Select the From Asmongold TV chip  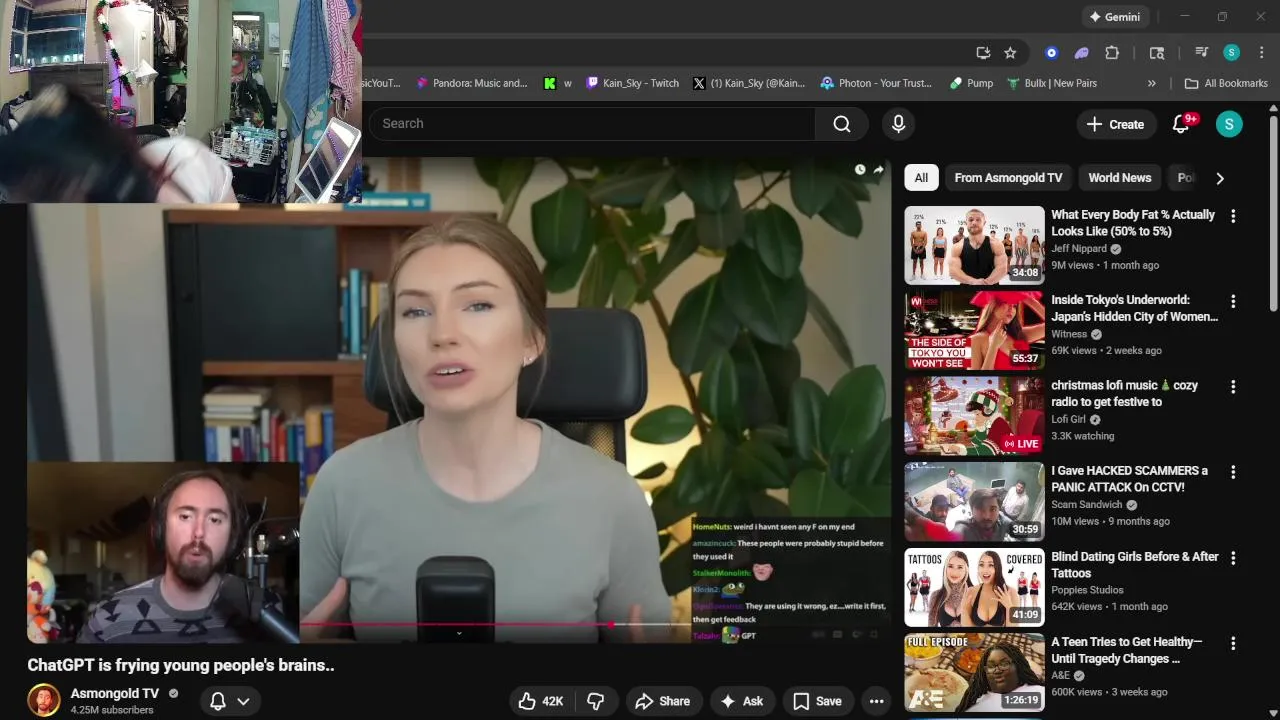[1008, 178]
